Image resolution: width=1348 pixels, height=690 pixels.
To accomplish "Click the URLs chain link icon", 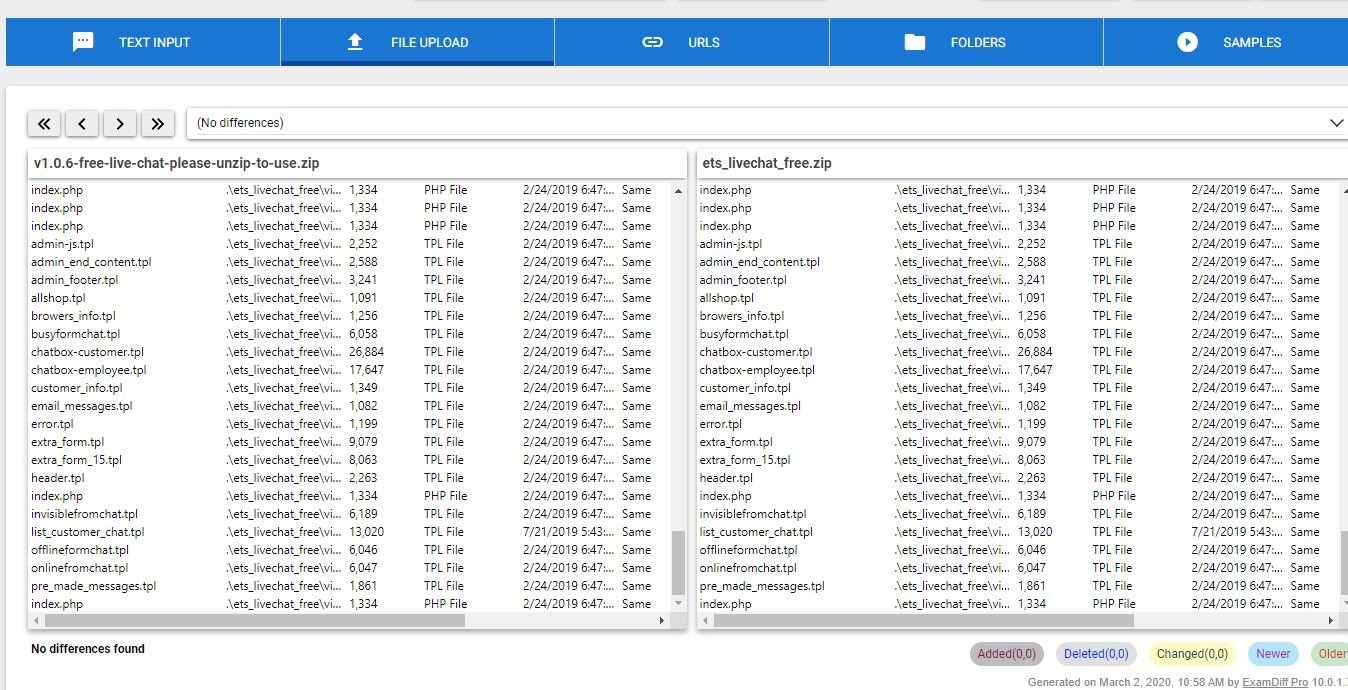I will pyautogui.click(x=652, y=42).
